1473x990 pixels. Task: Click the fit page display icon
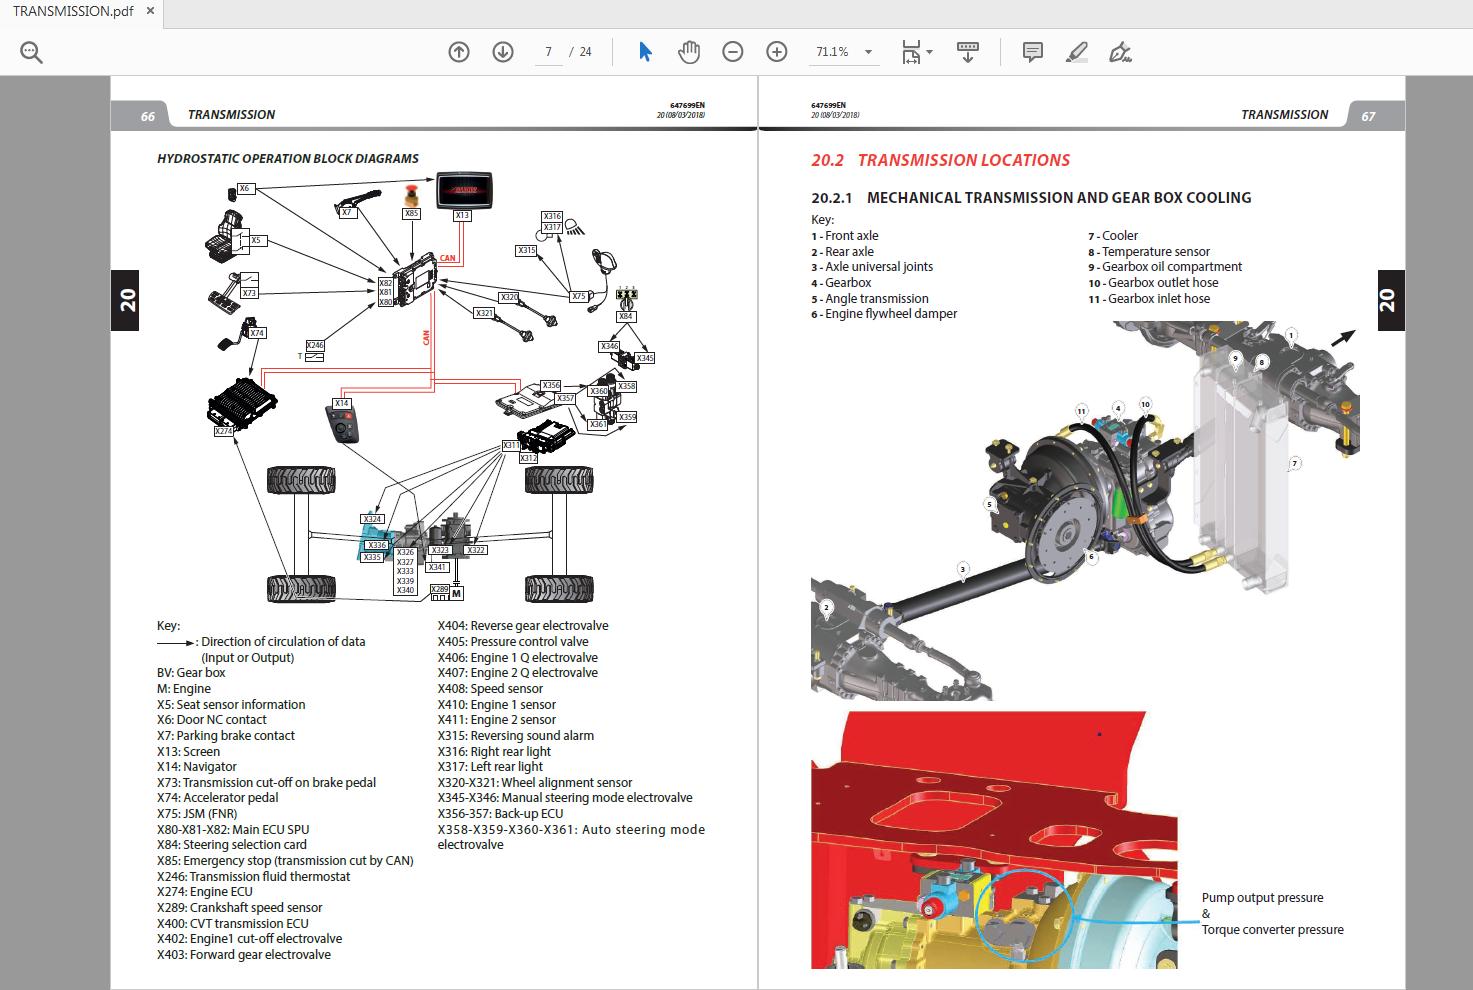(911, 52)
